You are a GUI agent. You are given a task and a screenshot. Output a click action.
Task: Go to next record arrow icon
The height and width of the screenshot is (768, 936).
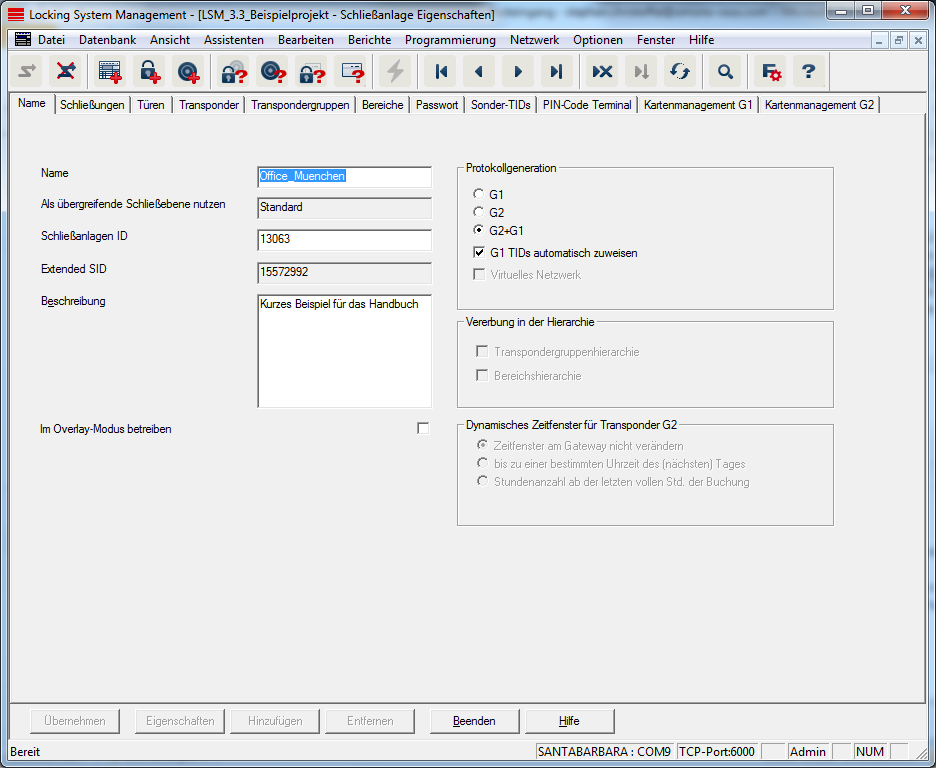518,72
